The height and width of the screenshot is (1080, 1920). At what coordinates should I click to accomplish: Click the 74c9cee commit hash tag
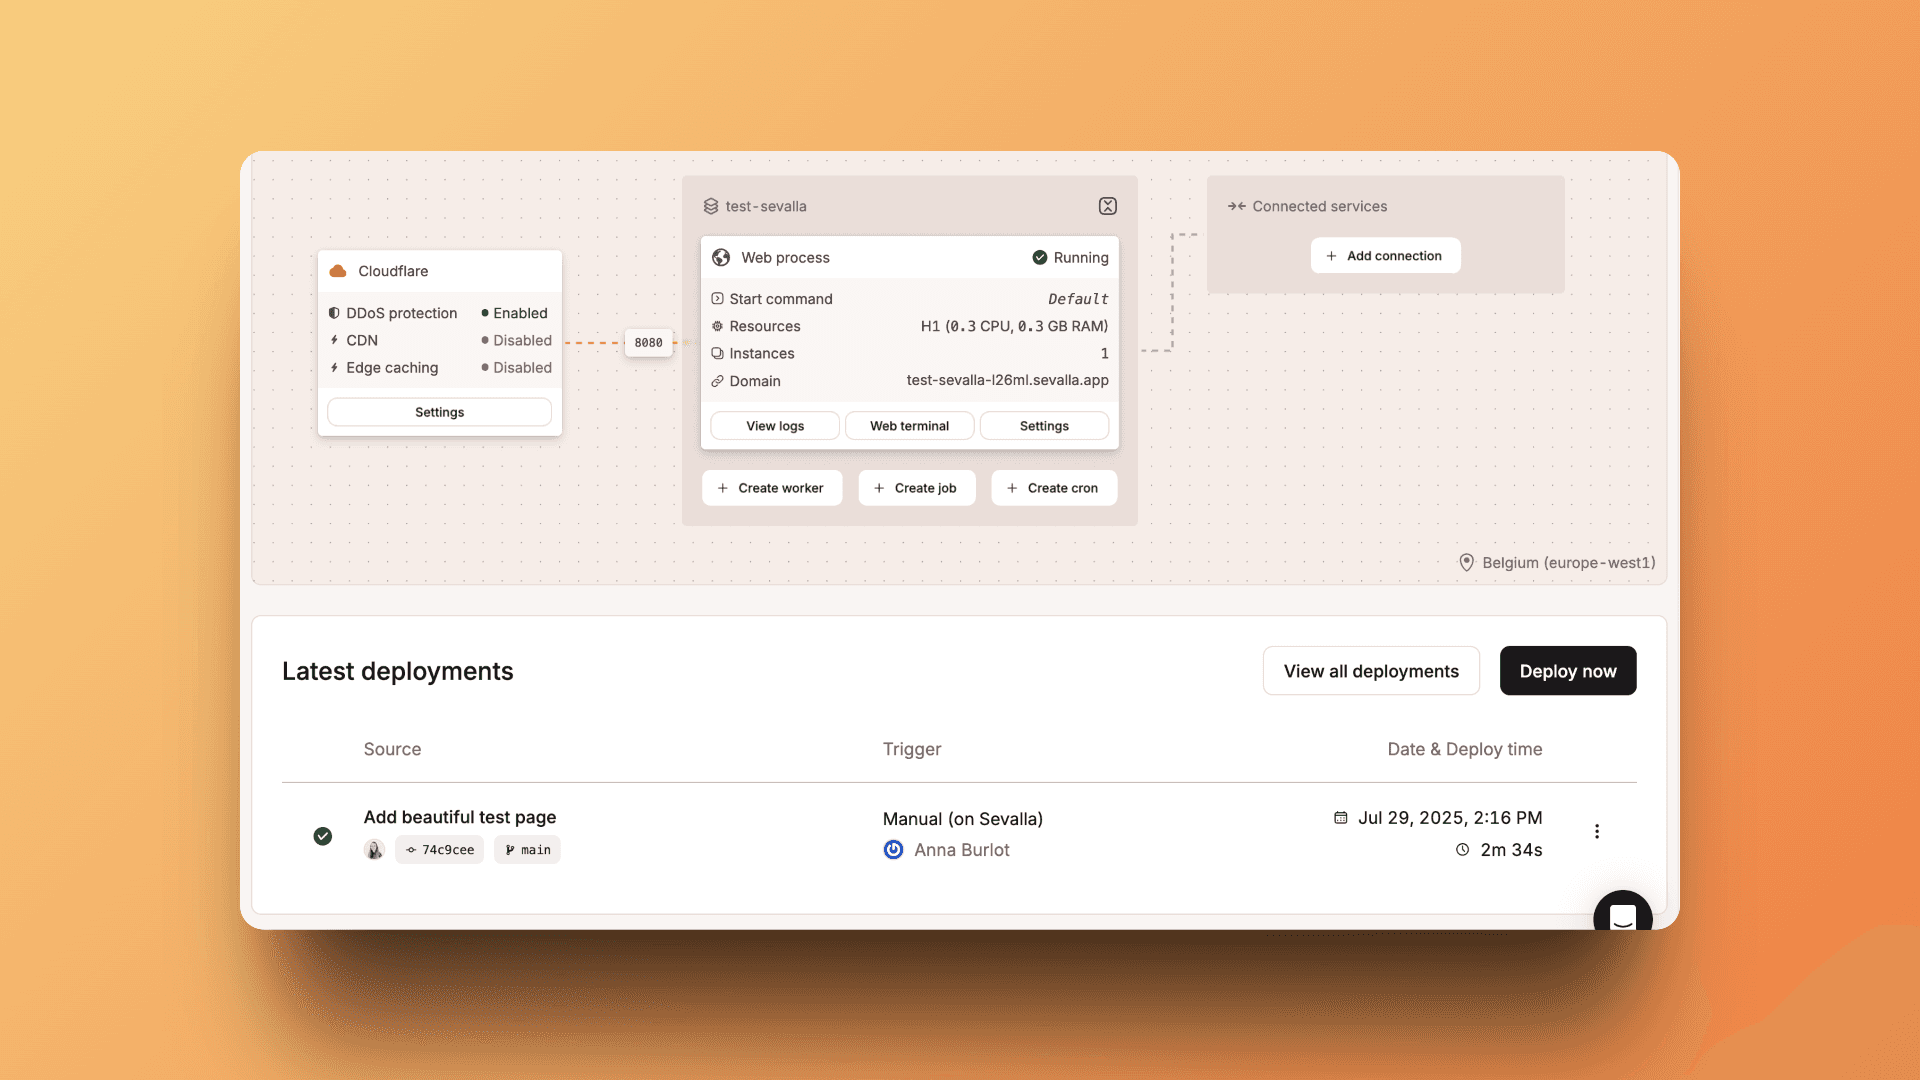pyautogui.click(x=439, y=850)
